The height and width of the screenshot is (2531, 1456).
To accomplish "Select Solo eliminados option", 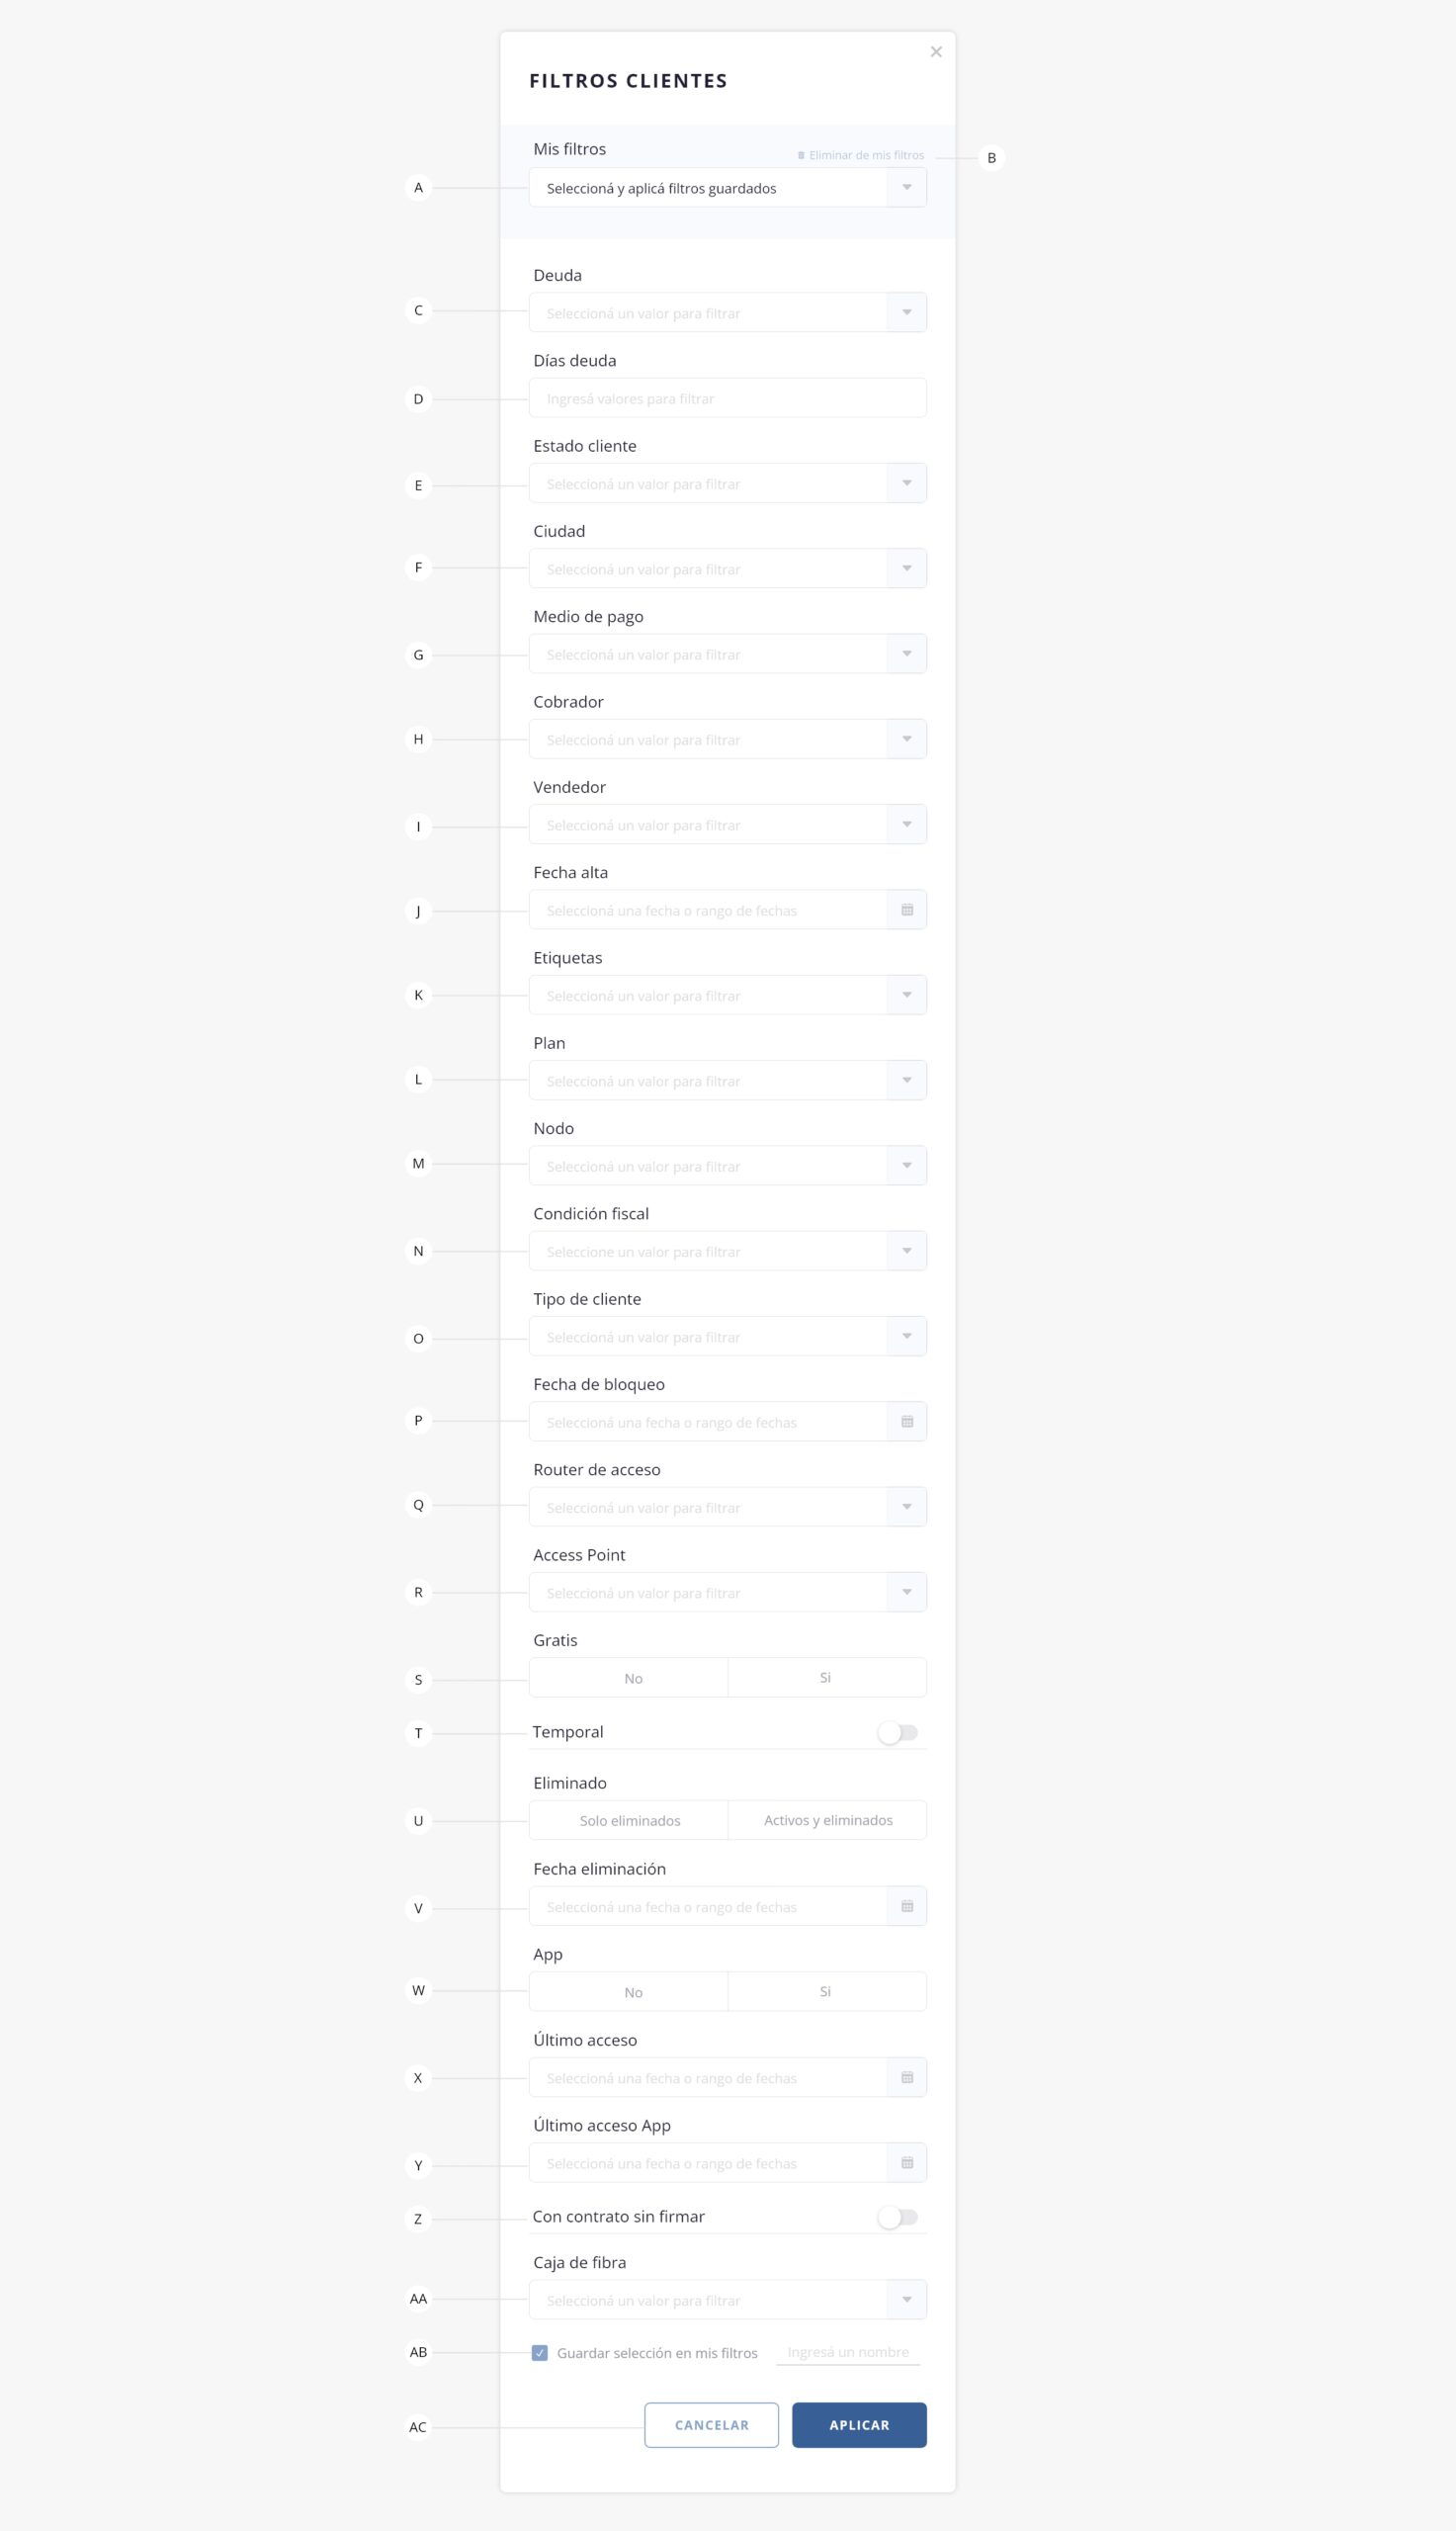I will (629, 1820).
